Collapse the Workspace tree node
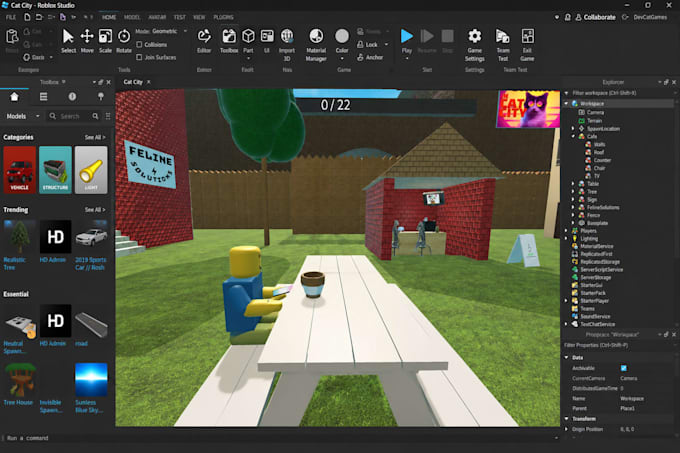 pyautogui.click(x=566, y=103)
